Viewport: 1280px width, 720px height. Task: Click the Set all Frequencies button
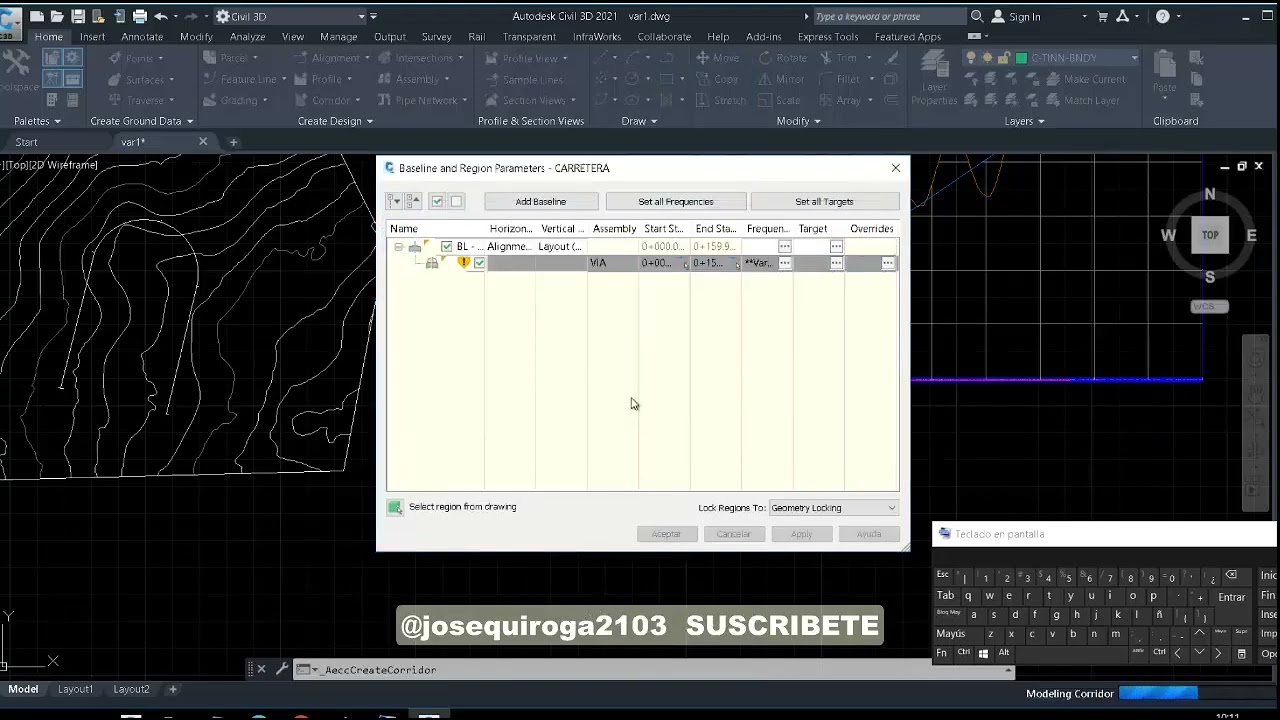pyautogui.click(x=676, y=202)
